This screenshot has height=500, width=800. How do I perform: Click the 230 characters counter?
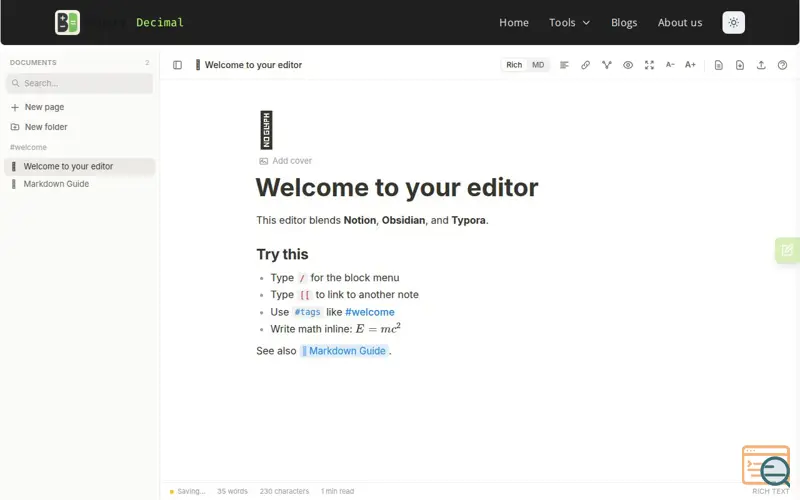284,491
